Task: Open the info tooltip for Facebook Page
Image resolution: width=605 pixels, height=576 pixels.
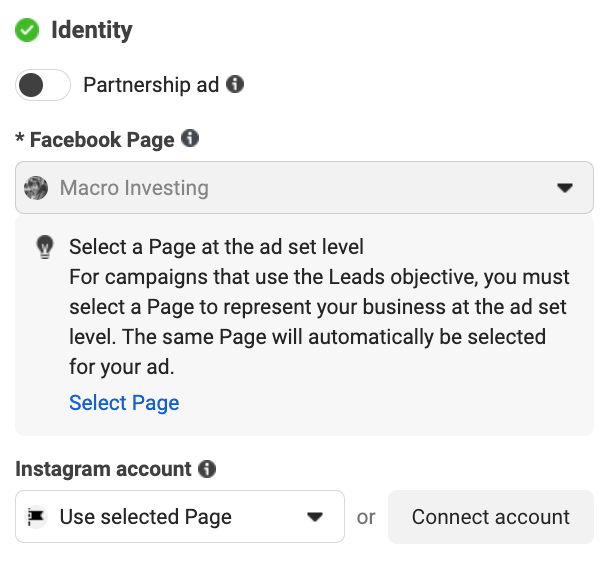Action: point(190,139)
